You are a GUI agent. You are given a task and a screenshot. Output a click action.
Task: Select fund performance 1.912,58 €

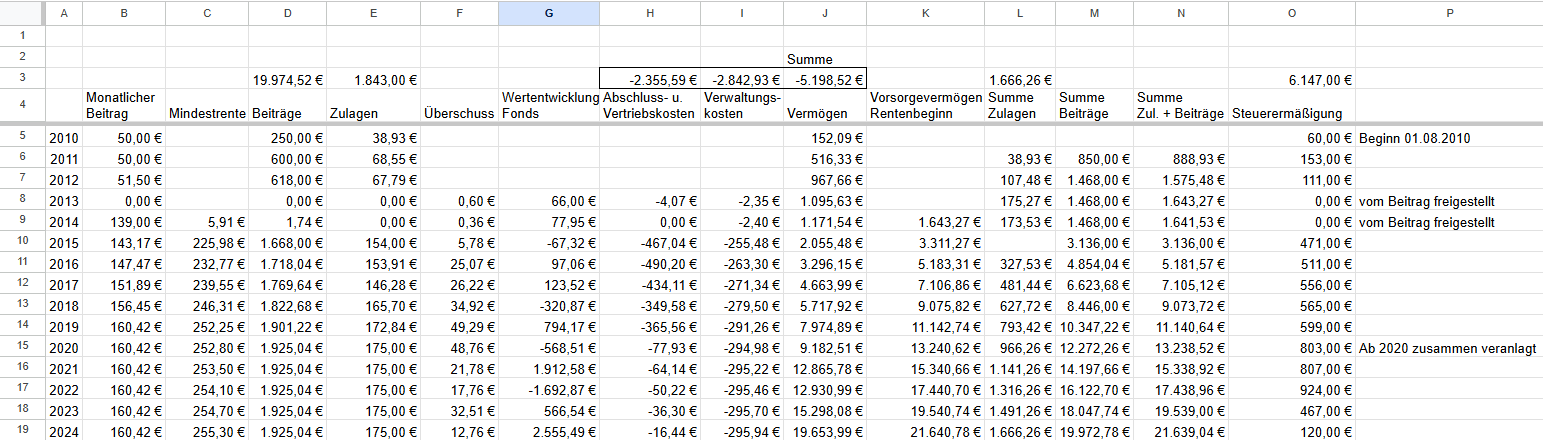point(548,369)
